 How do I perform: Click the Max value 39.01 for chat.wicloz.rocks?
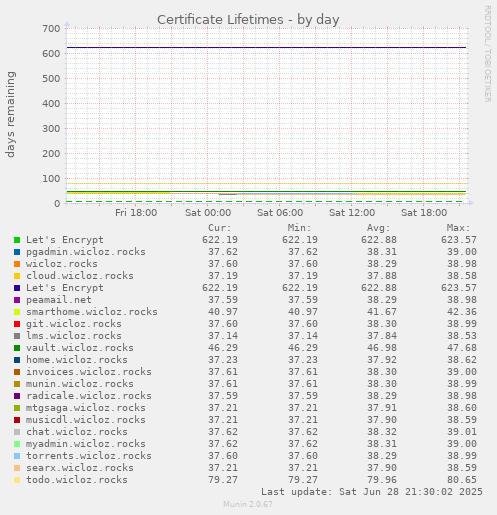462,432
